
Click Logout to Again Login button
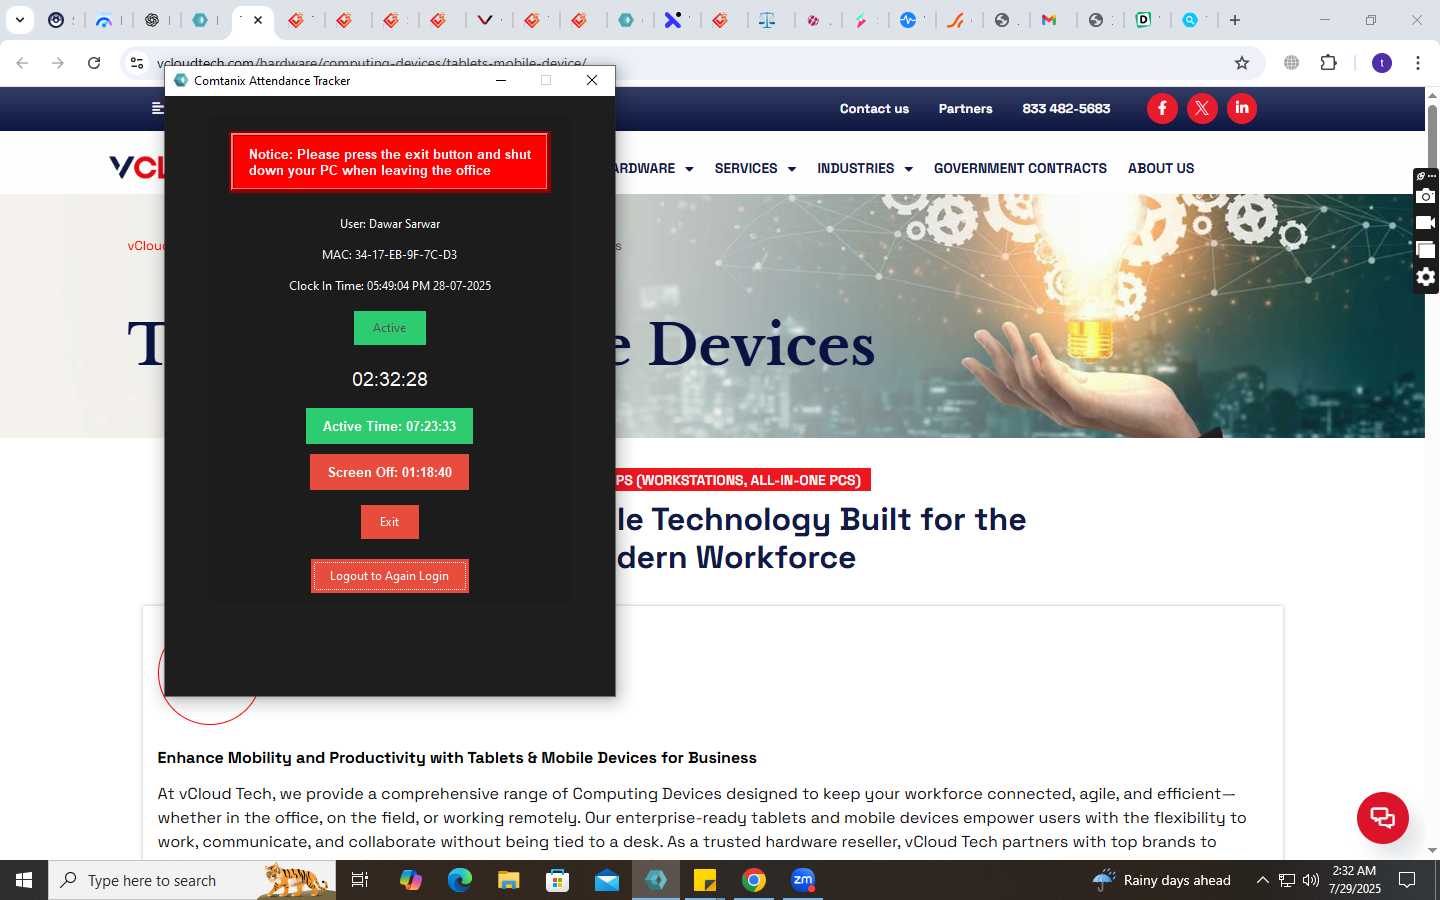coord(389,576)
